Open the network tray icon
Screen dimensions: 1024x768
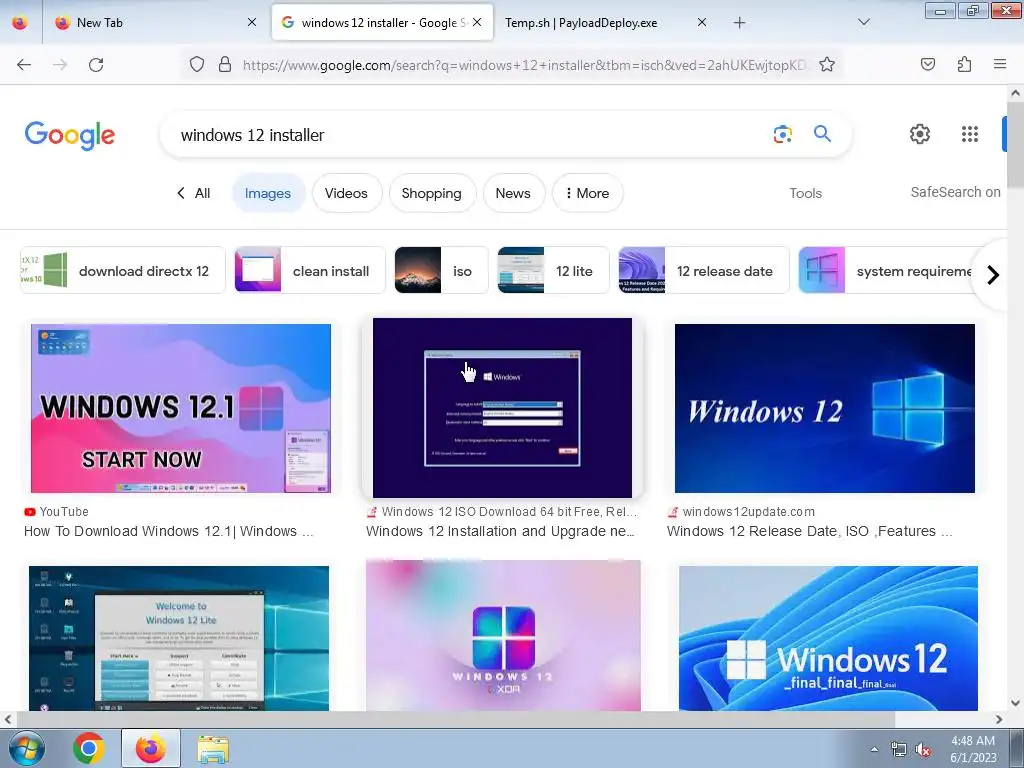[899, 750]
